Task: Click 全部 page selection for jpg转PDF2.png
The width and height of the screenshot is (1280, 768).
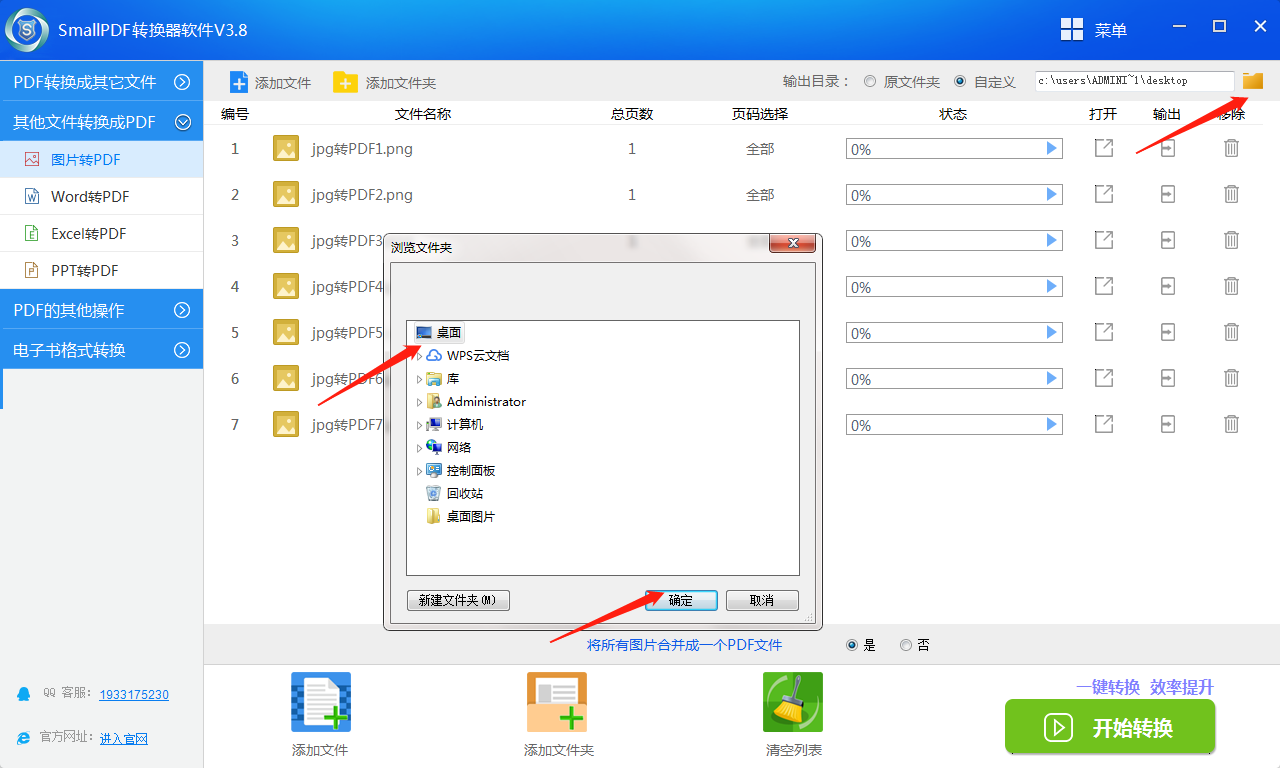Action: [x=760, y=195]
